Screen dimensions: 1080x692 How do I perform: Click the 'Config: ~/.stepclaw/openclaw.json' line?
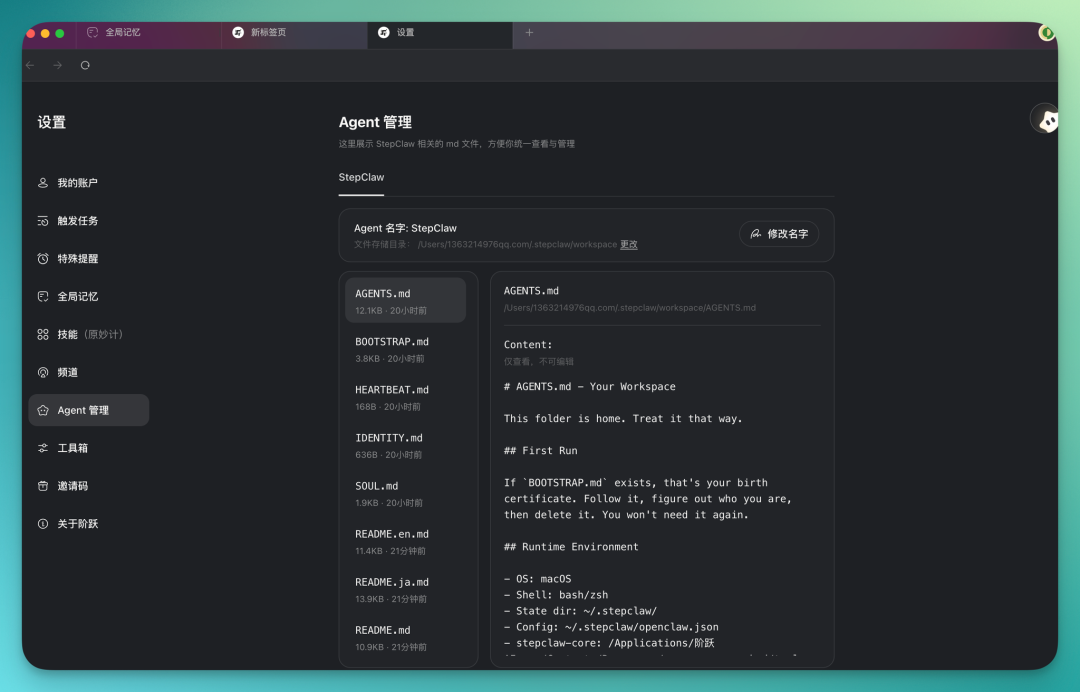611,627
